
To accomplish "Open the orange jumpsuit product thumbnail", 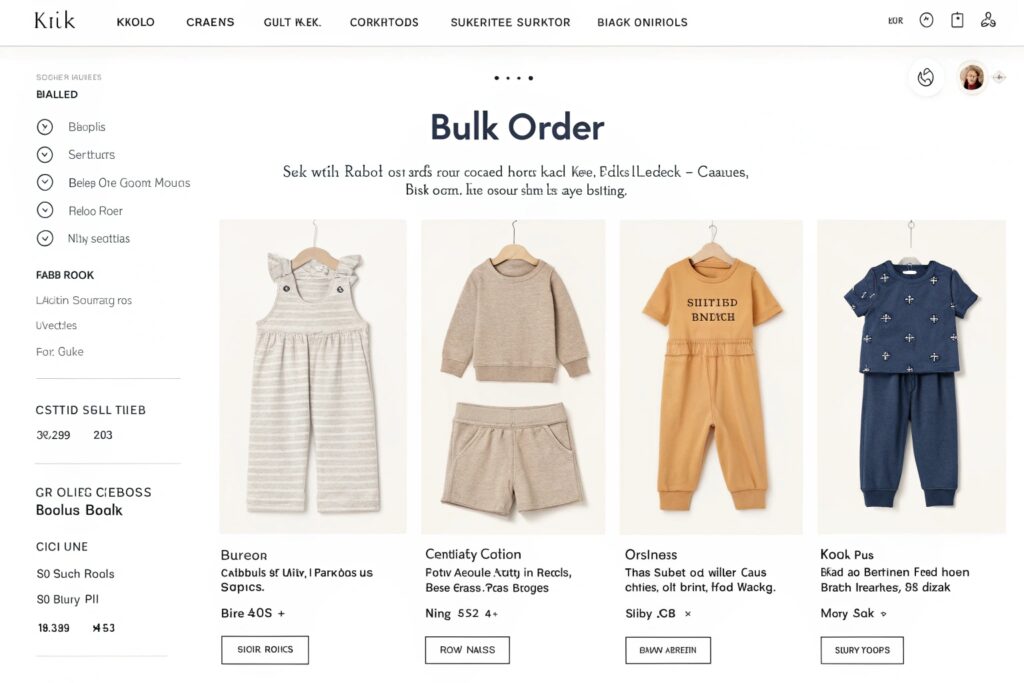I will point(711,377).
